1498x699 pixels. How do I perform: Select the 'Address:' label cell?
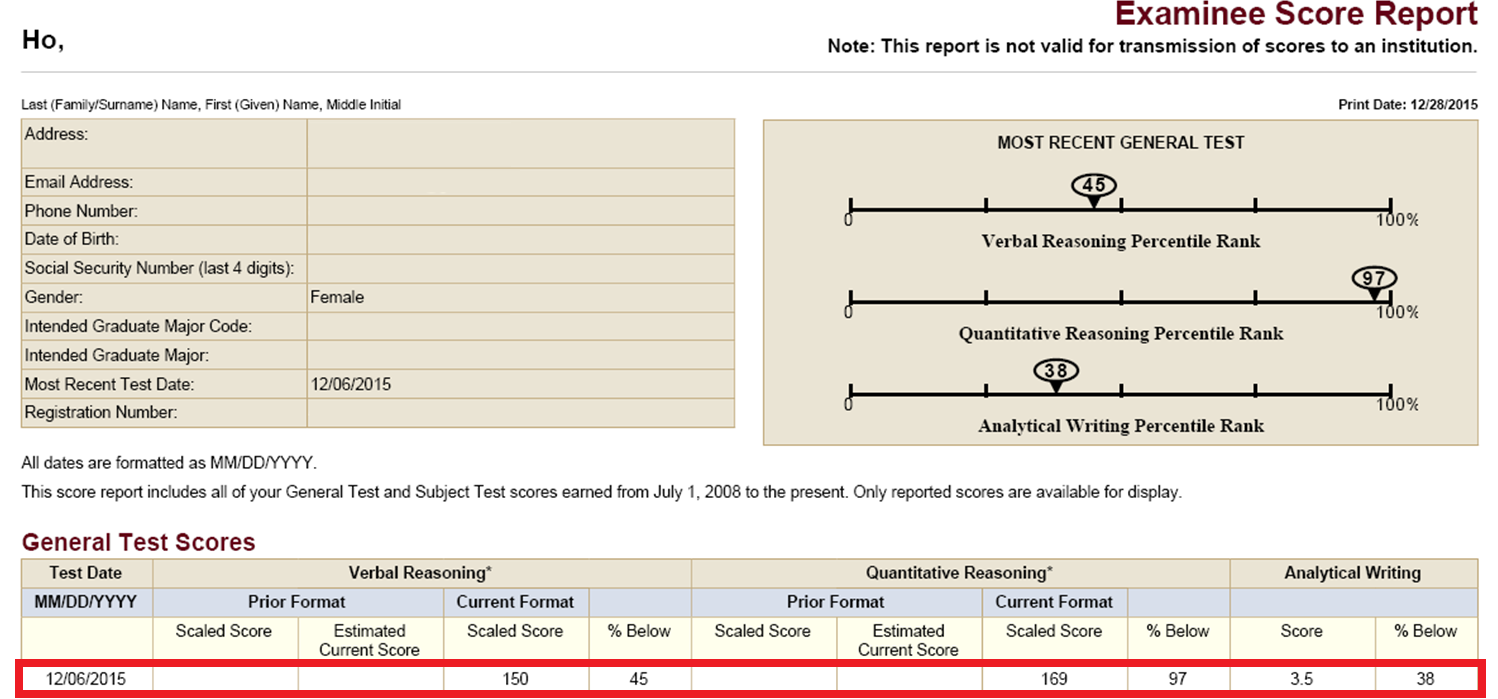pyautogui.click(x=164, y=144)
